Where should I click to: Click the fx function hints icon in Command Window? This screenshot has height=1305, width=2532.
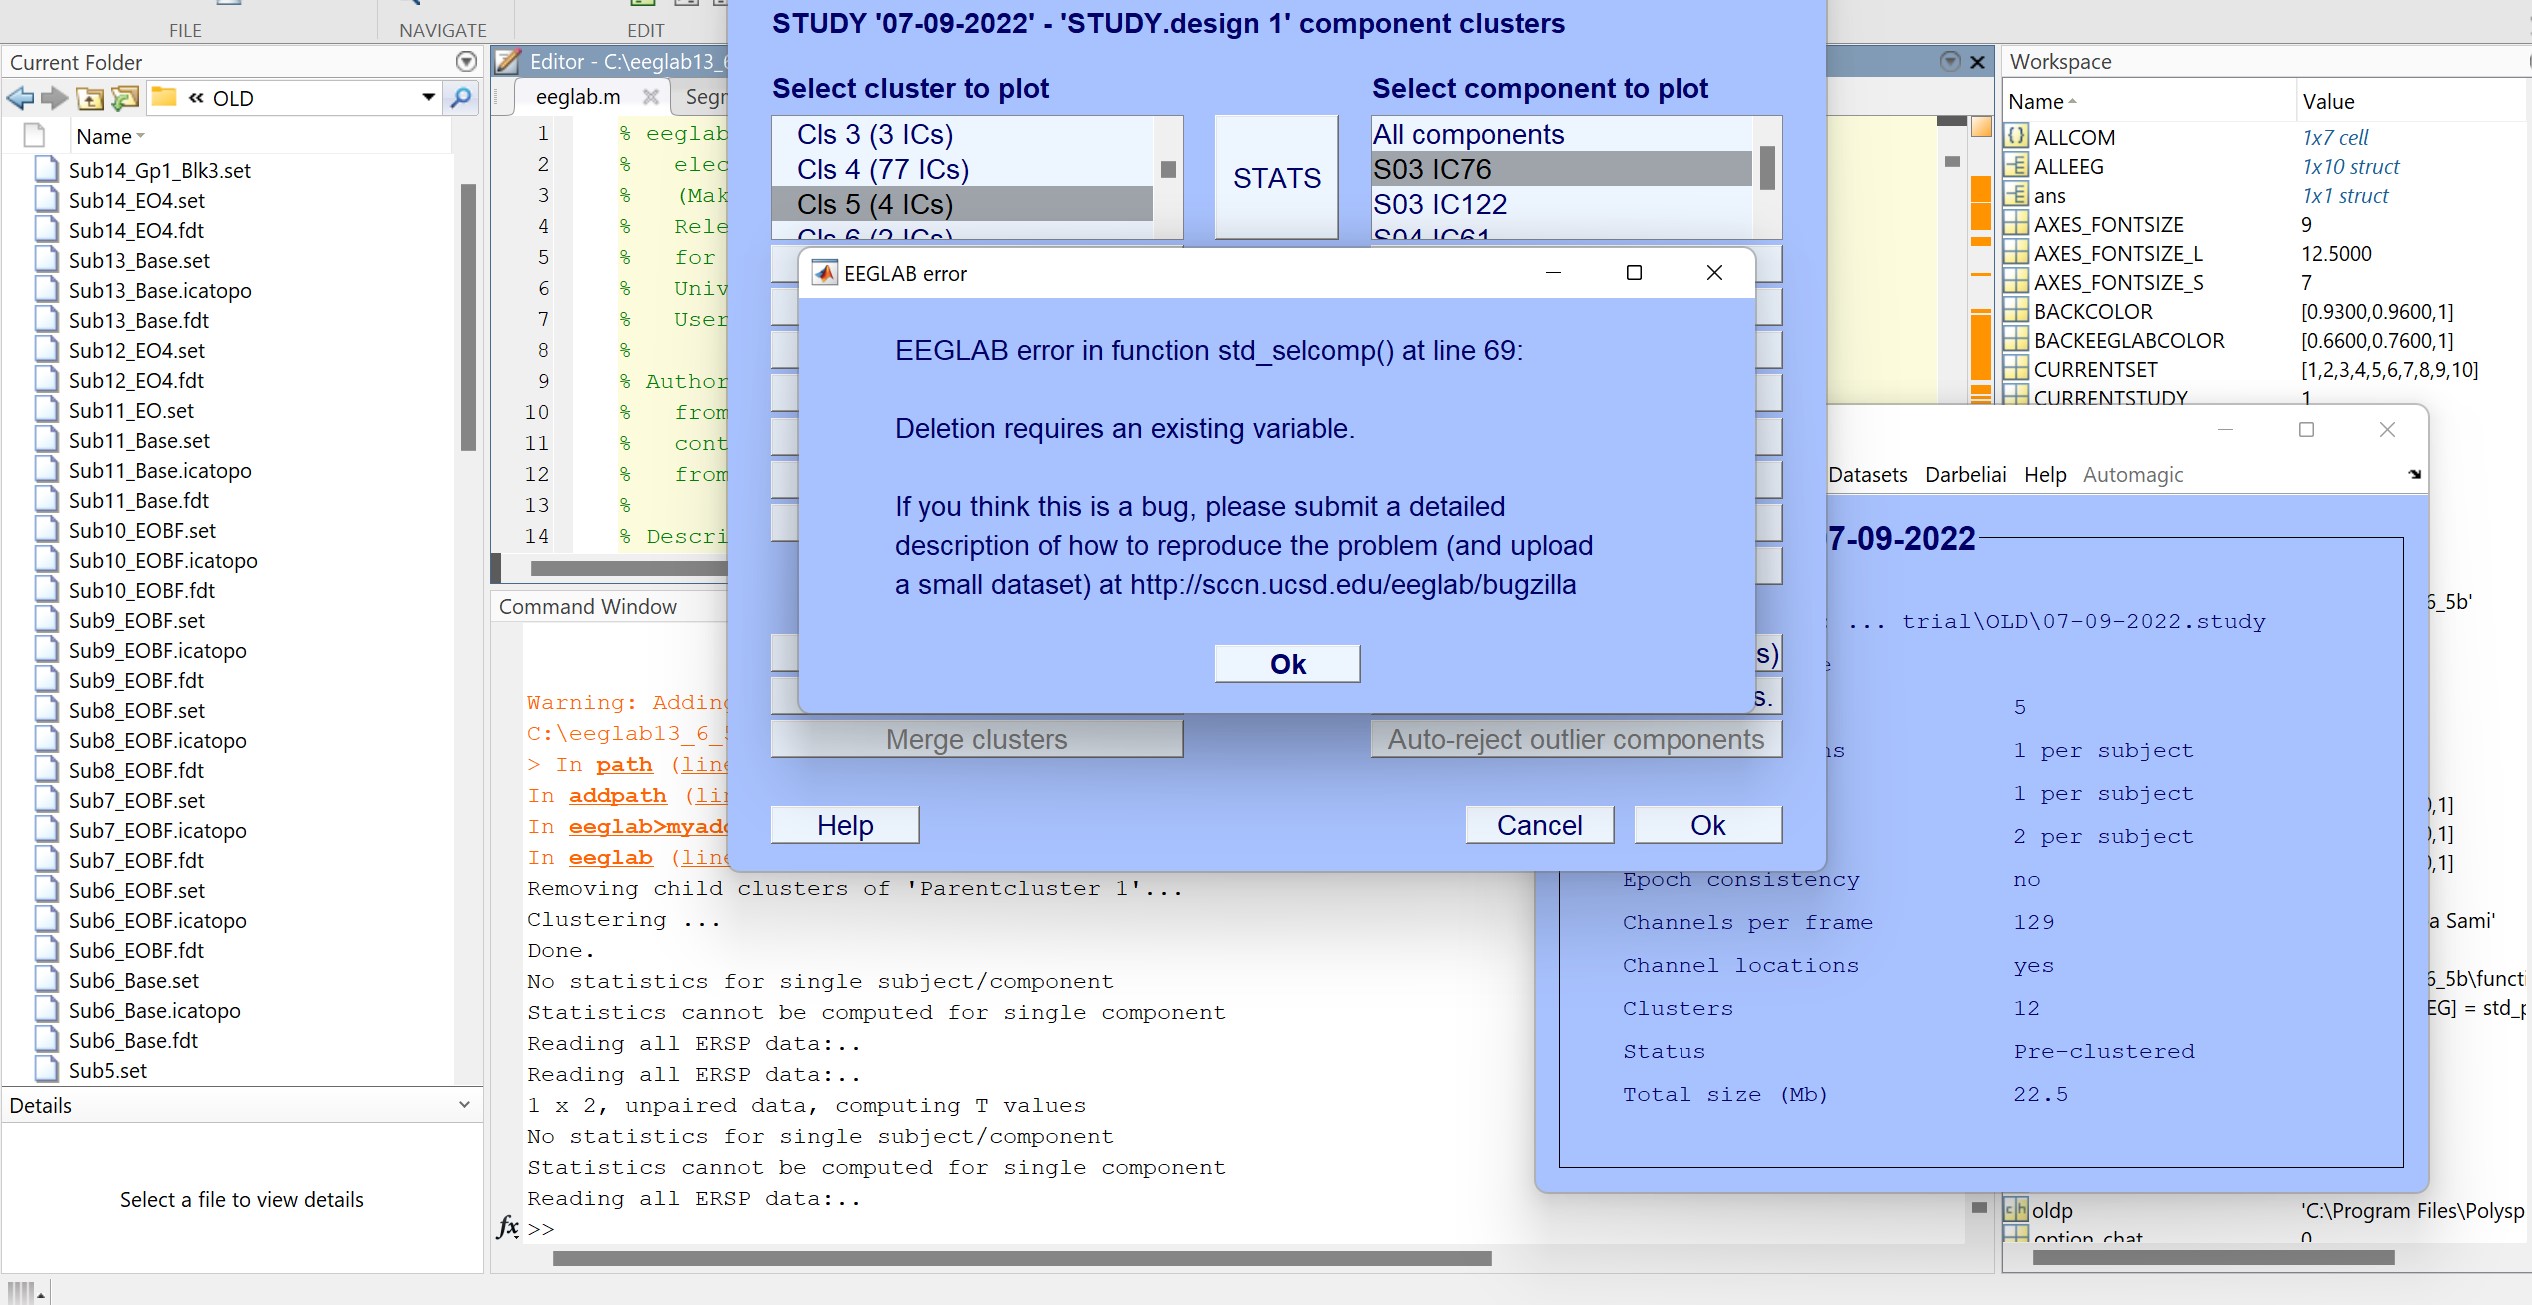[507, 1227]
